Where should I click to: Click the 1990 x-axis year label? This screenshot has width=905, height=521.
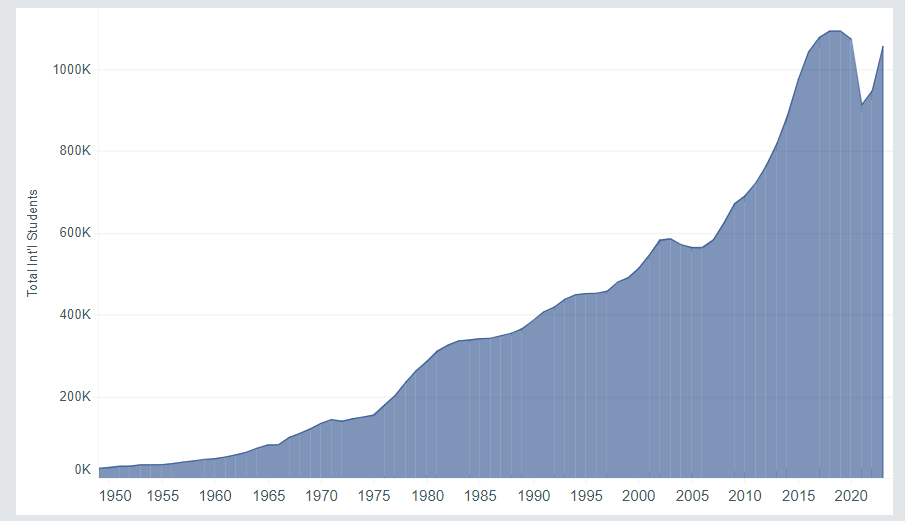pos(533,496)
